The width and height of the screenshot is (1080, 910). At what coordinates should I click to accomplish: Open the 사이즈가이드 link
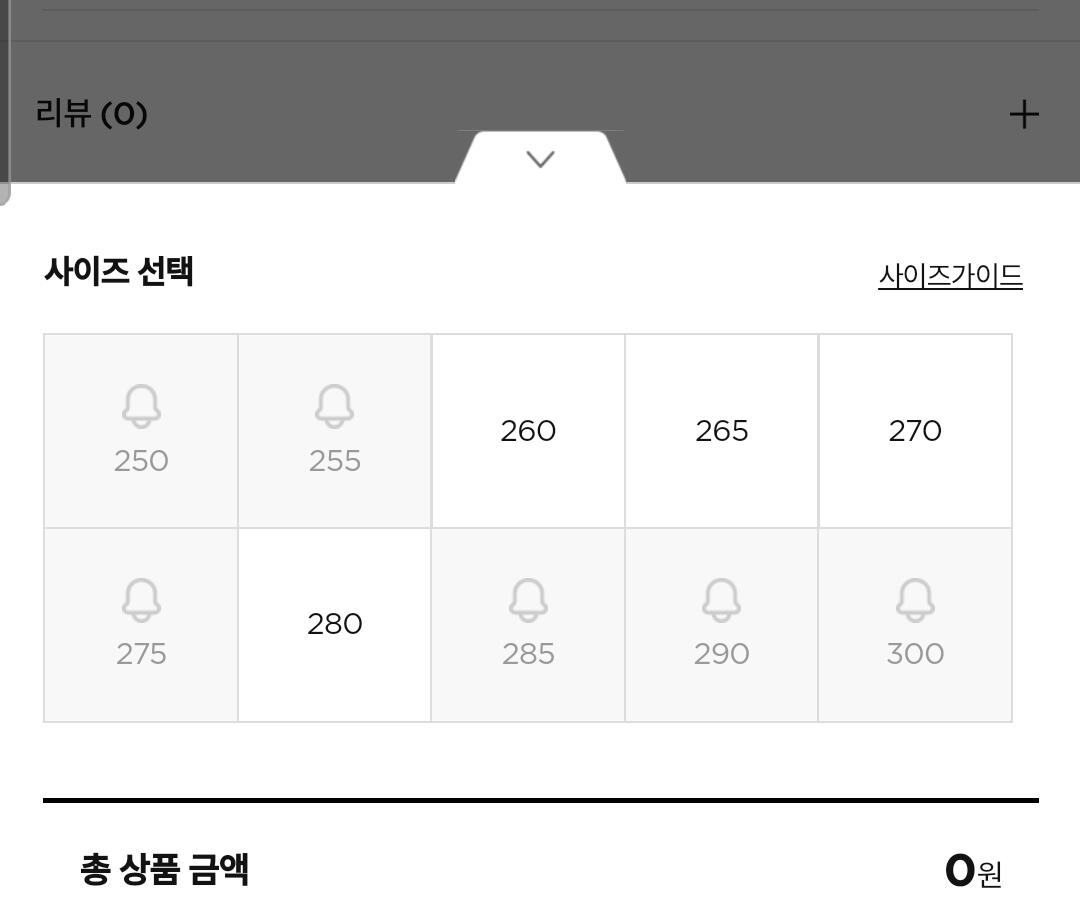[950, 275]
